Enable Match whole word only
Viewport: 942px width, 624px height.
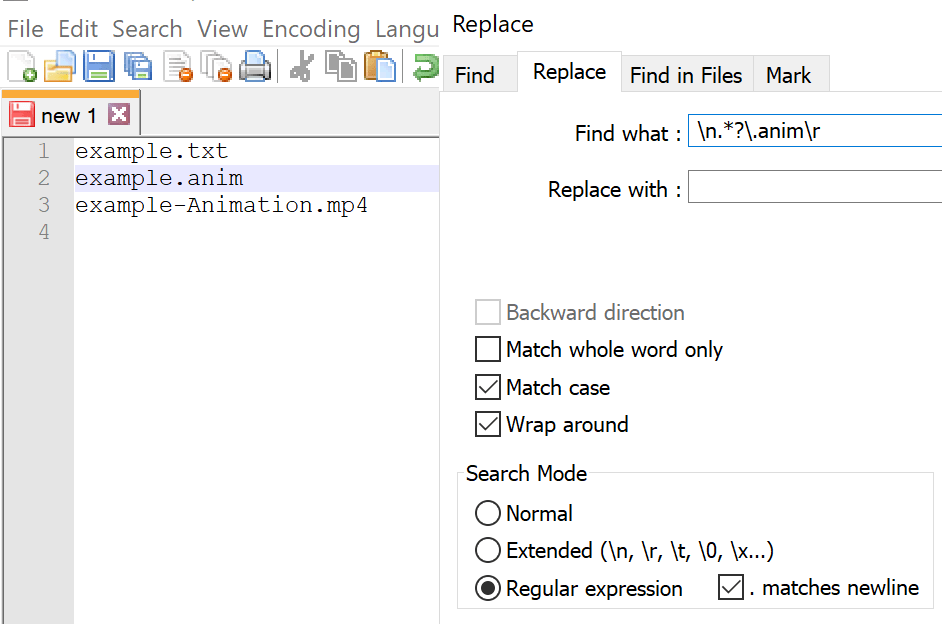click(x=487, y=349)
